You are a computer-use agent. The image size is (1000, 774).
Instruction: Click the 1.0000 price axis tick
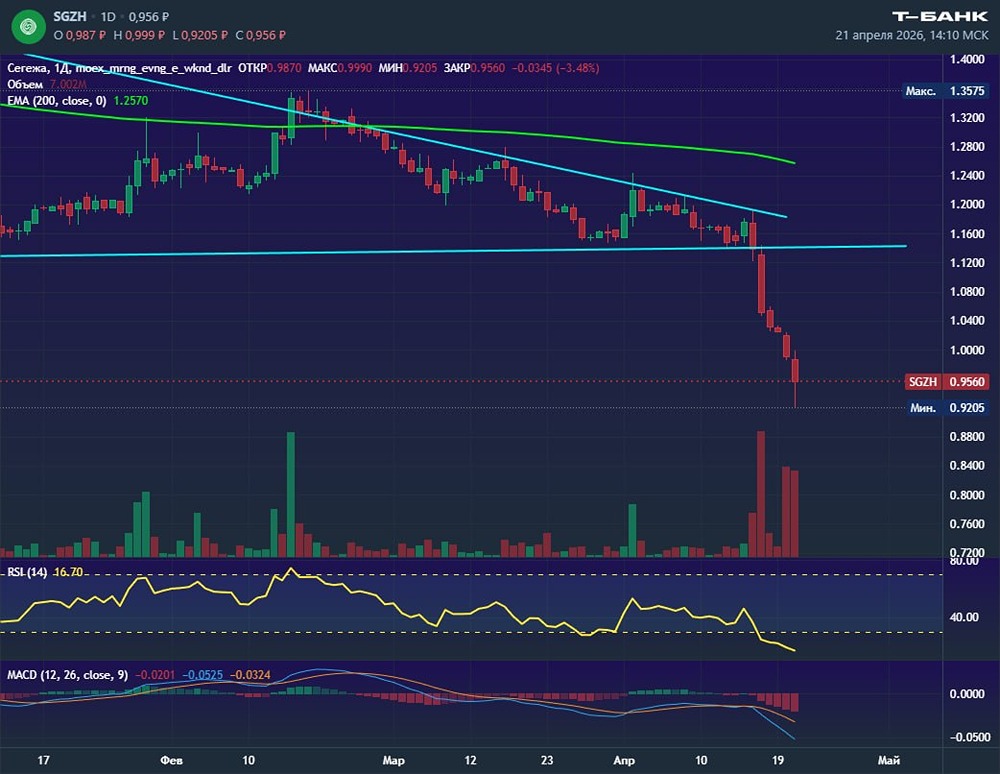point(967,350)
